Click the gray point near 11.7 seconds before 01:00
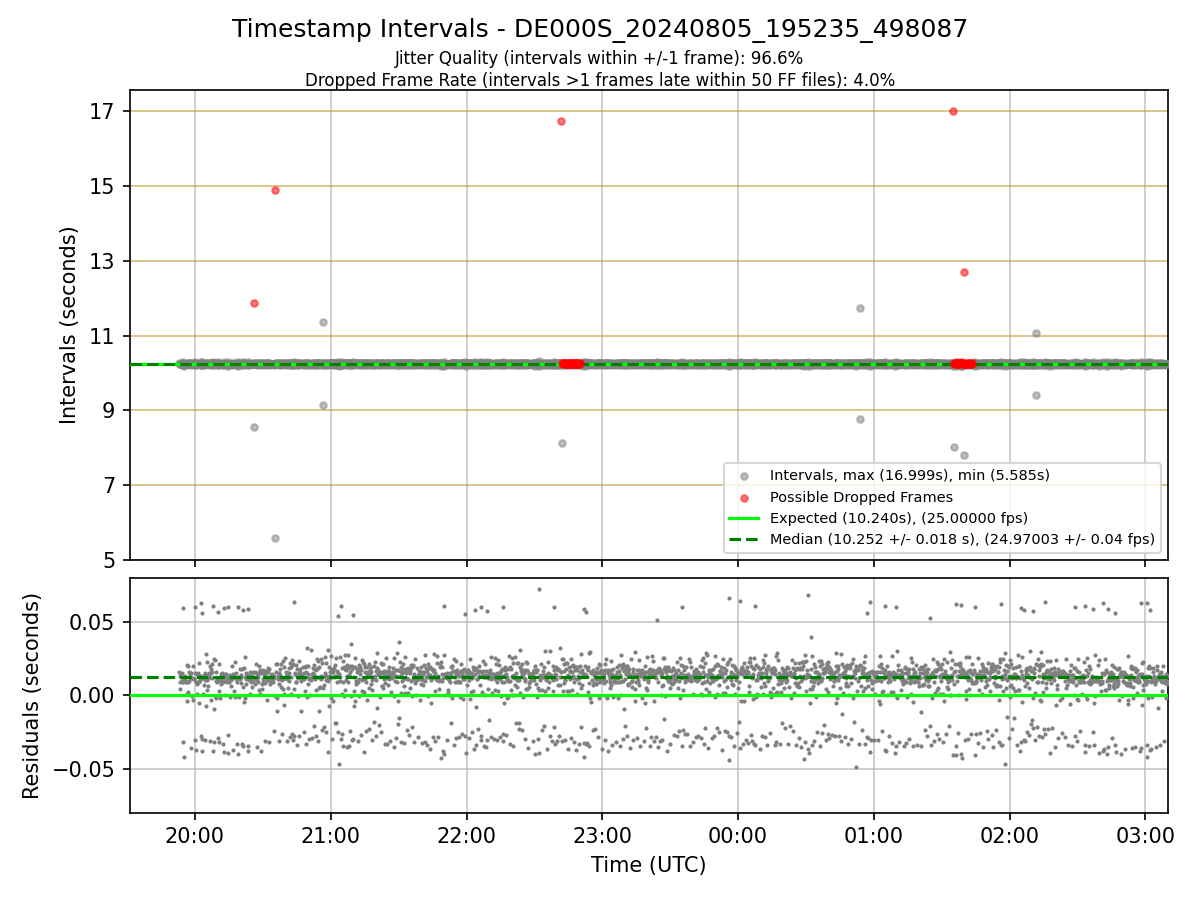Screen dimensions: 1200x900 (860, 308)
